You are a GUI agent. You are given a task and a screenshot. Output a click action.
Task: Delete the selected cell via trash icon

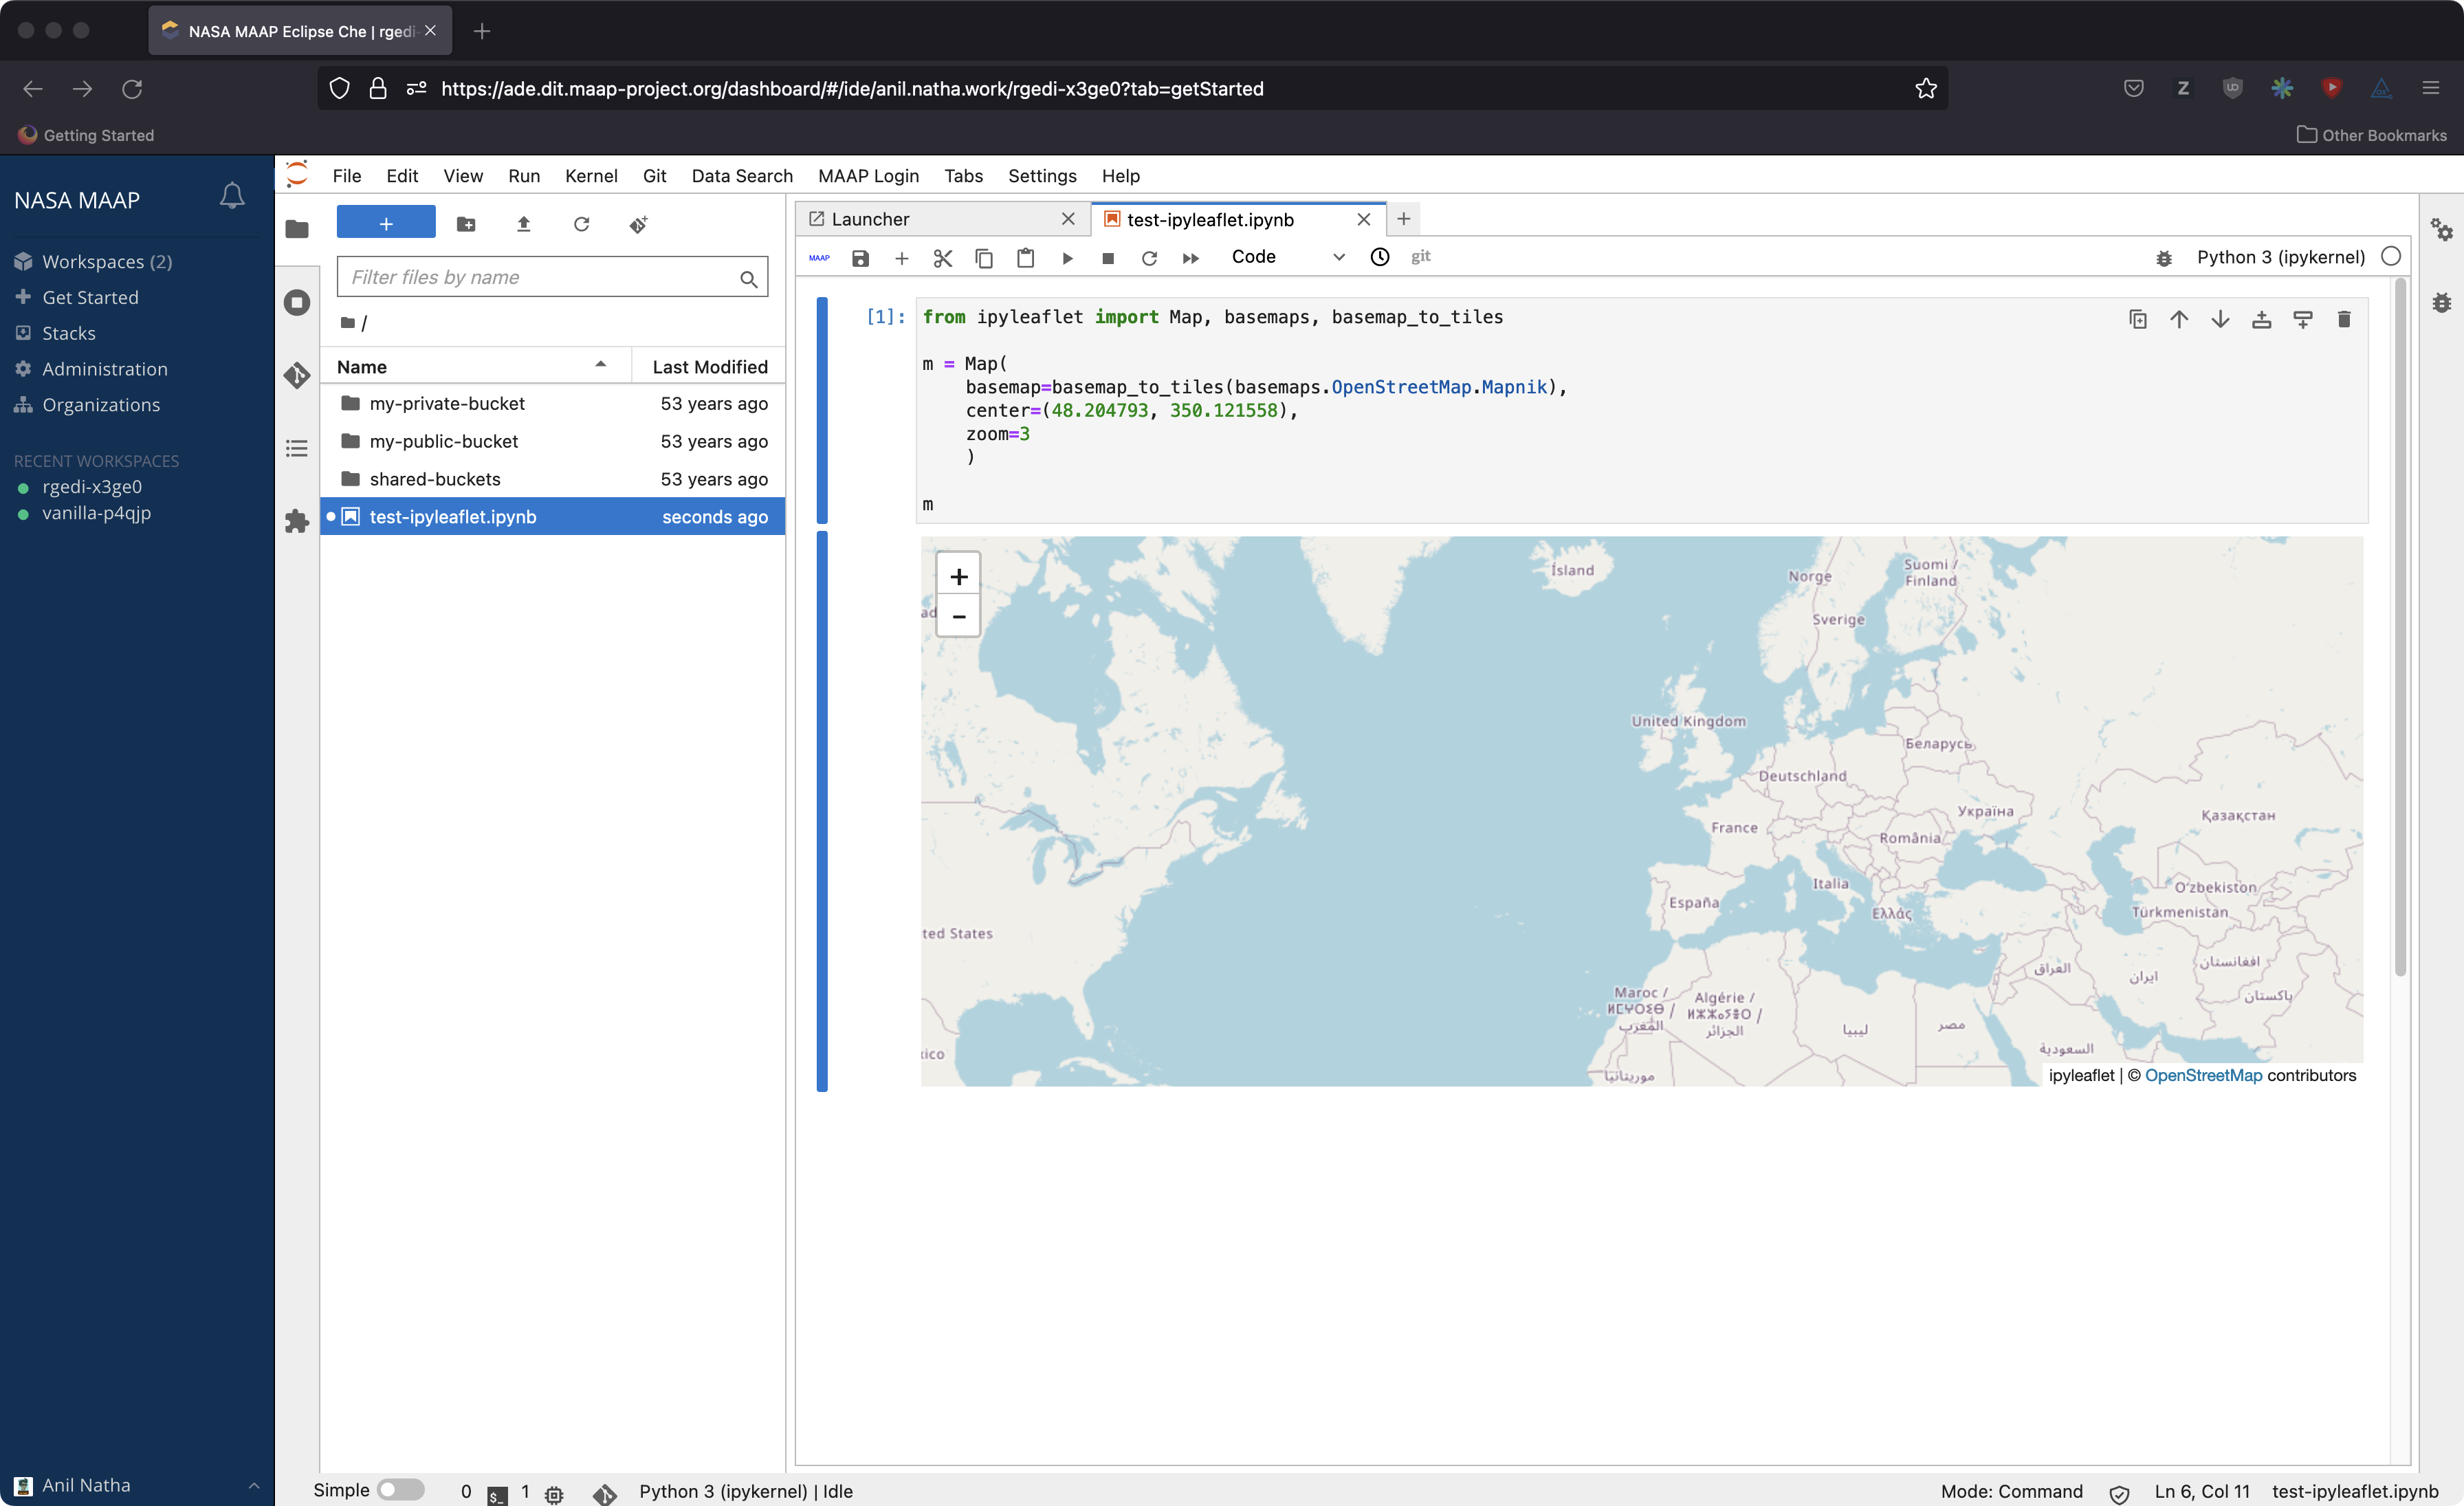pyautogui.click(x=2344, y=319)
